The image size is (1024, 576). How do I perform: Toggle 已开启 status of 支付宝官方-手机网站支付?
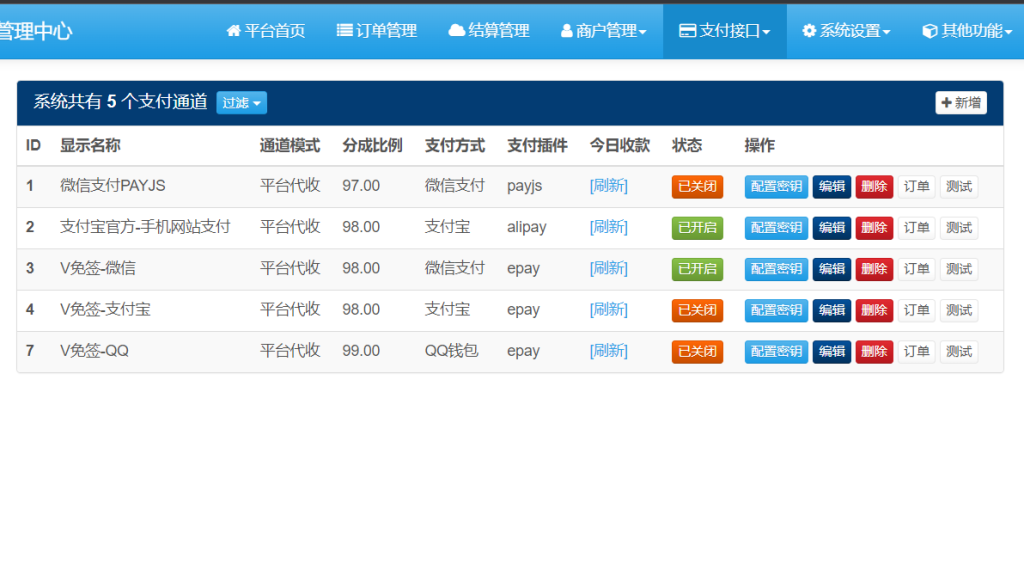click(697, 228)
